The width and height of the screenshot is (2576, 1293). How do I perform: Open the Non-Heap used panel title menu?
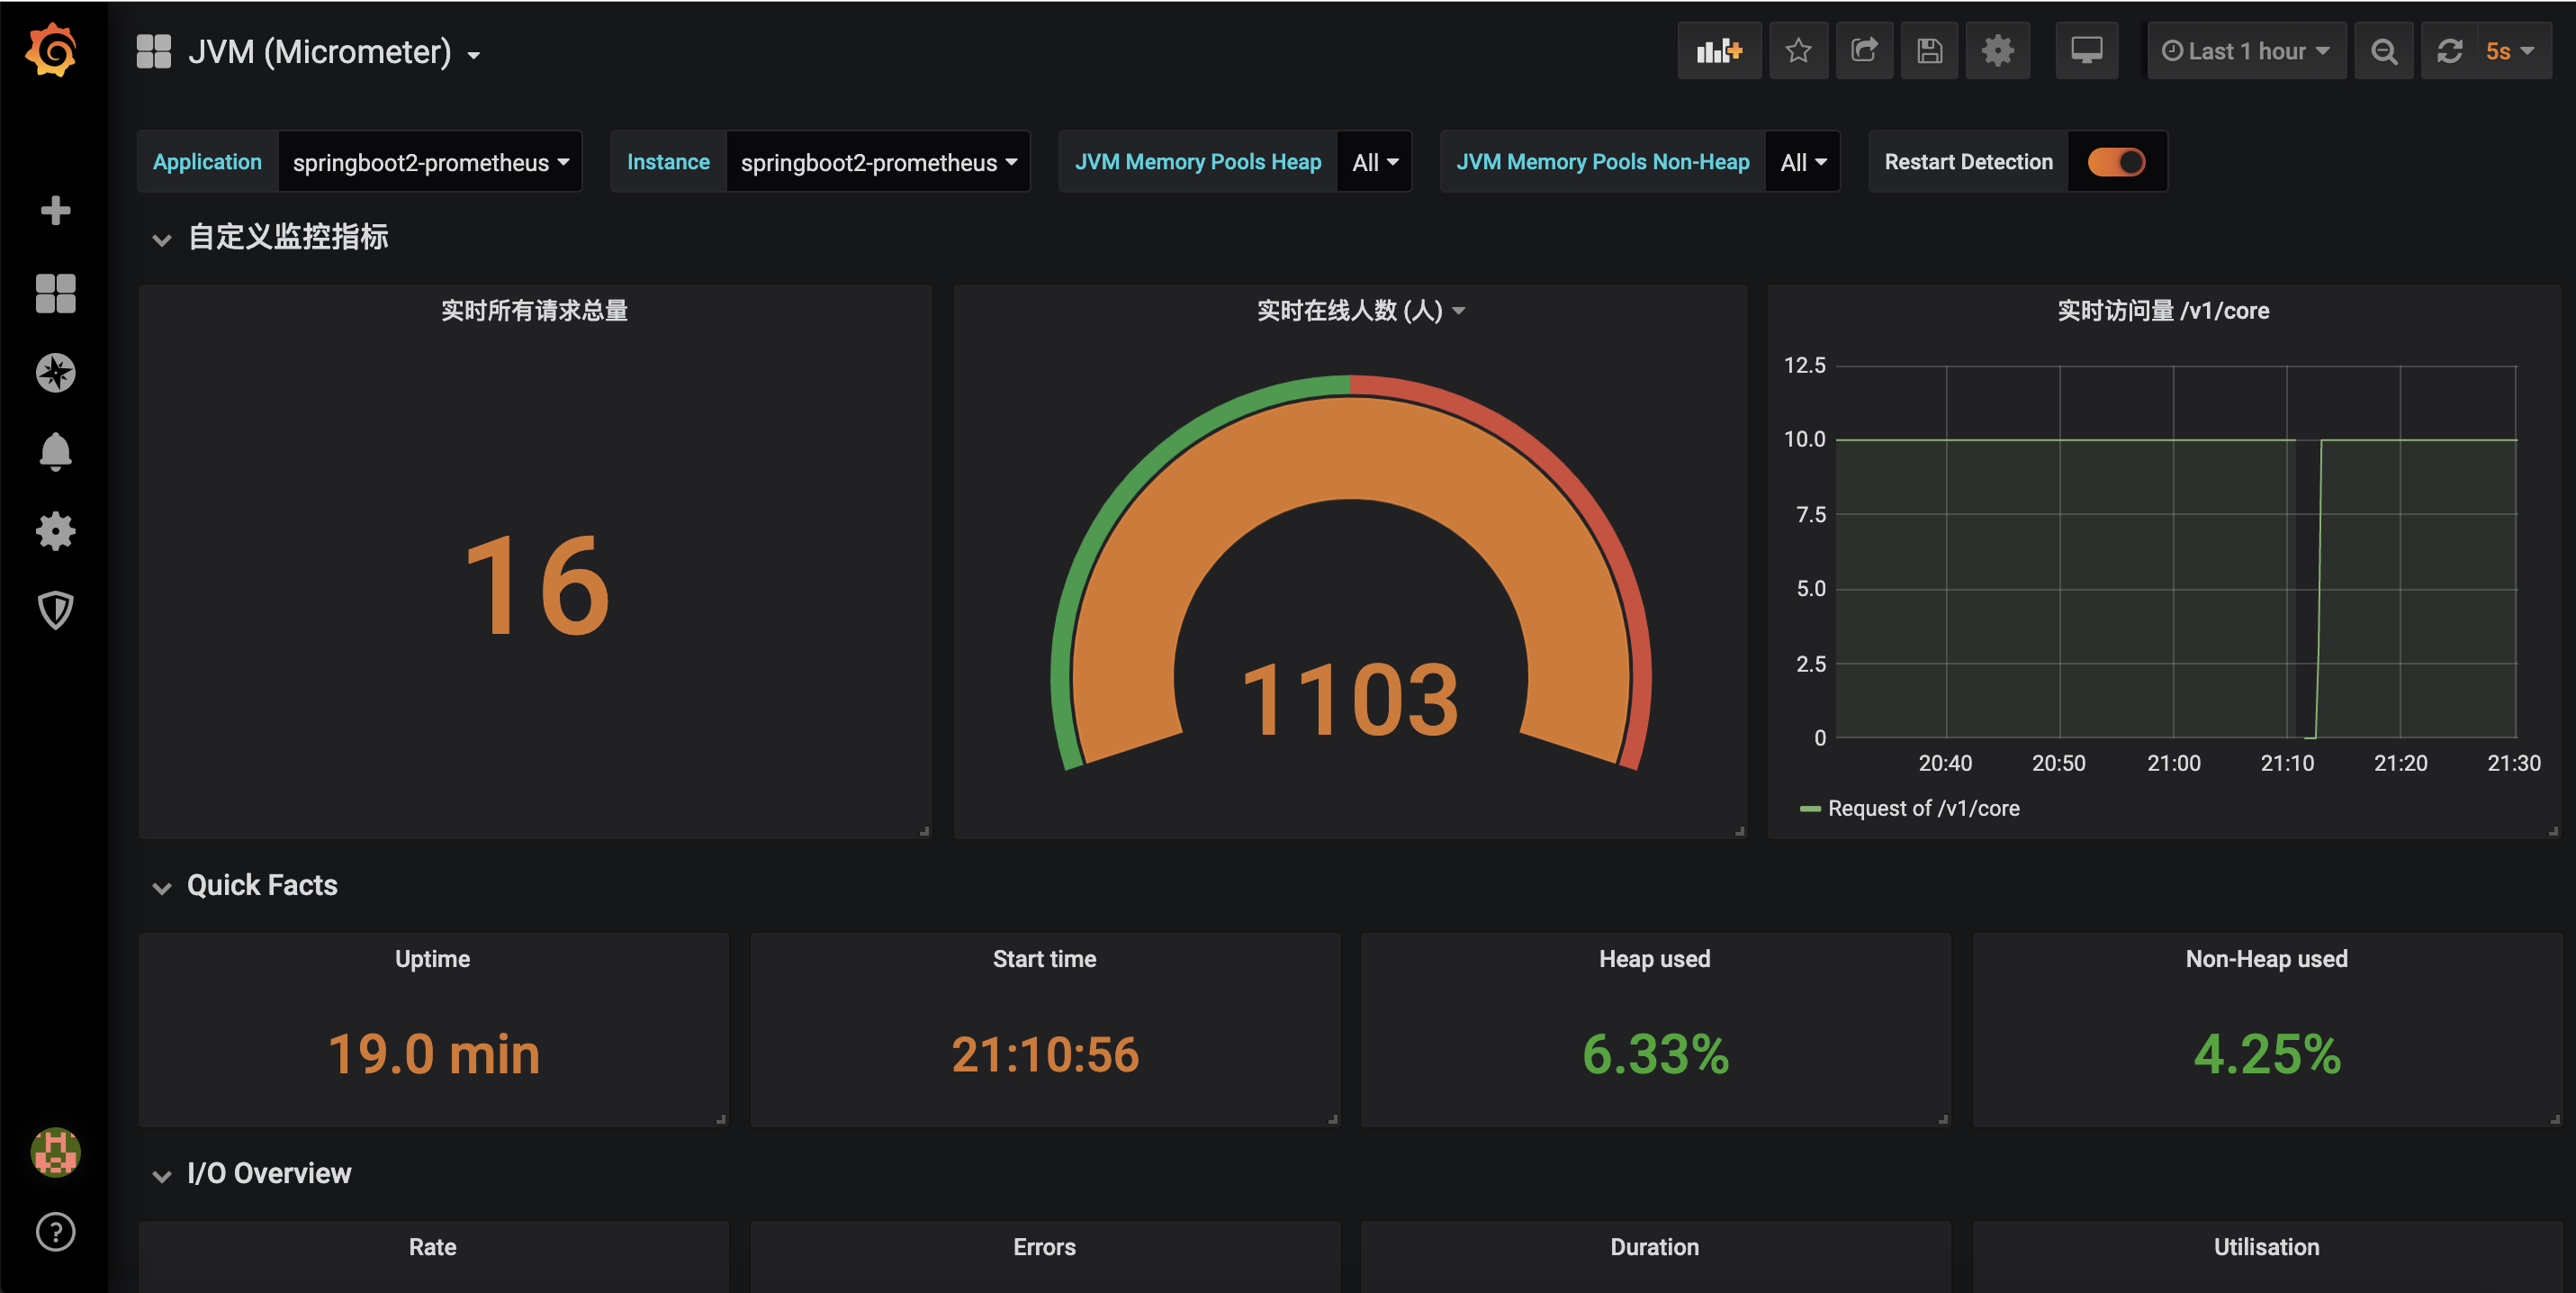2266,959
